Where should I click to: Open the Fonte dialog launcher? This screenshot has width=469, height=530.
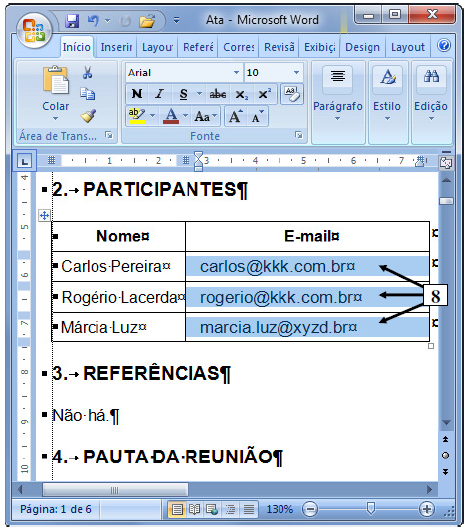(x=298, y=135)
